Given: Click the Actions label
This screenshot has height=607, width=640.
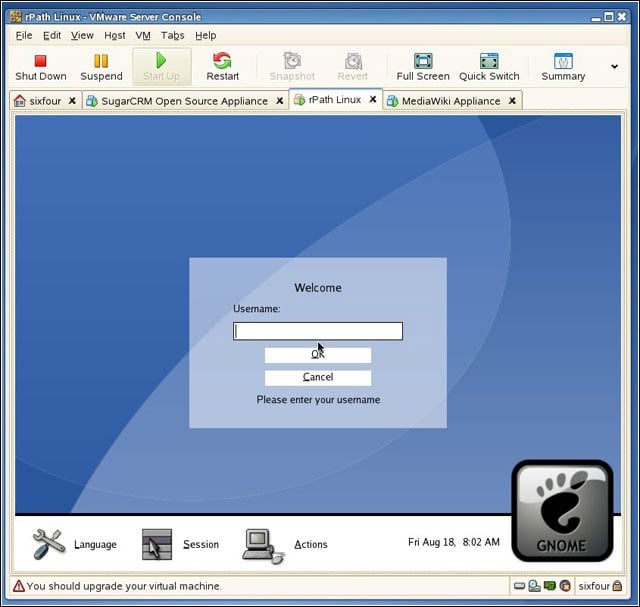Looking at the screenshot, I should (311, 545).
